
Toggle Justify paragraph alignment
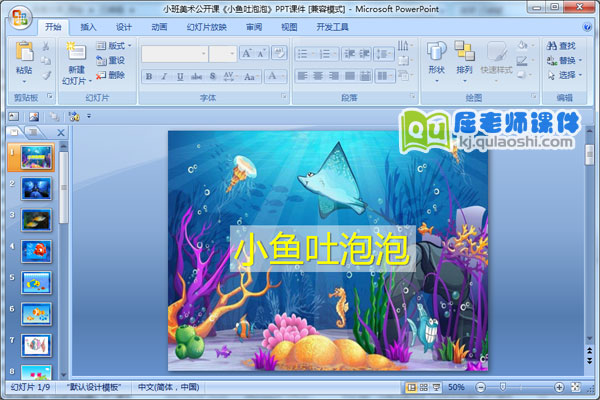click(x=349, y=76)
